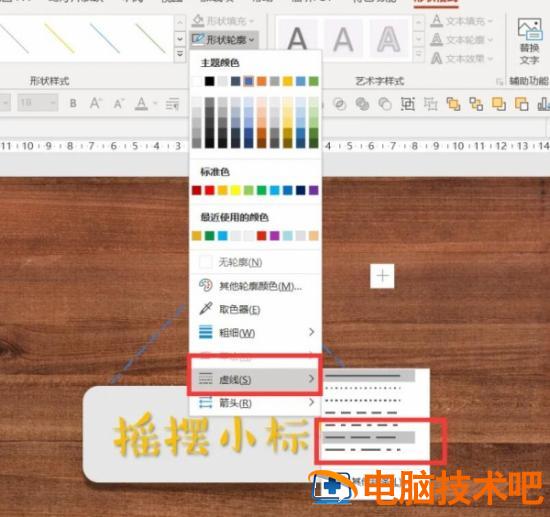
Task: Choose black in the theme colors row
Action: click(209, 81)
